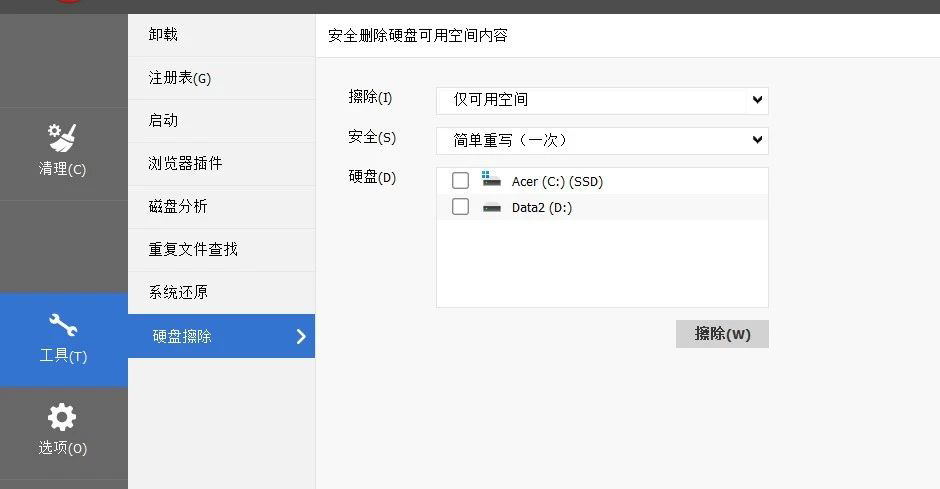Select the 硬盘擦除 drive wiper item
This screenshot has height=489, width=940.
(221, 336)
